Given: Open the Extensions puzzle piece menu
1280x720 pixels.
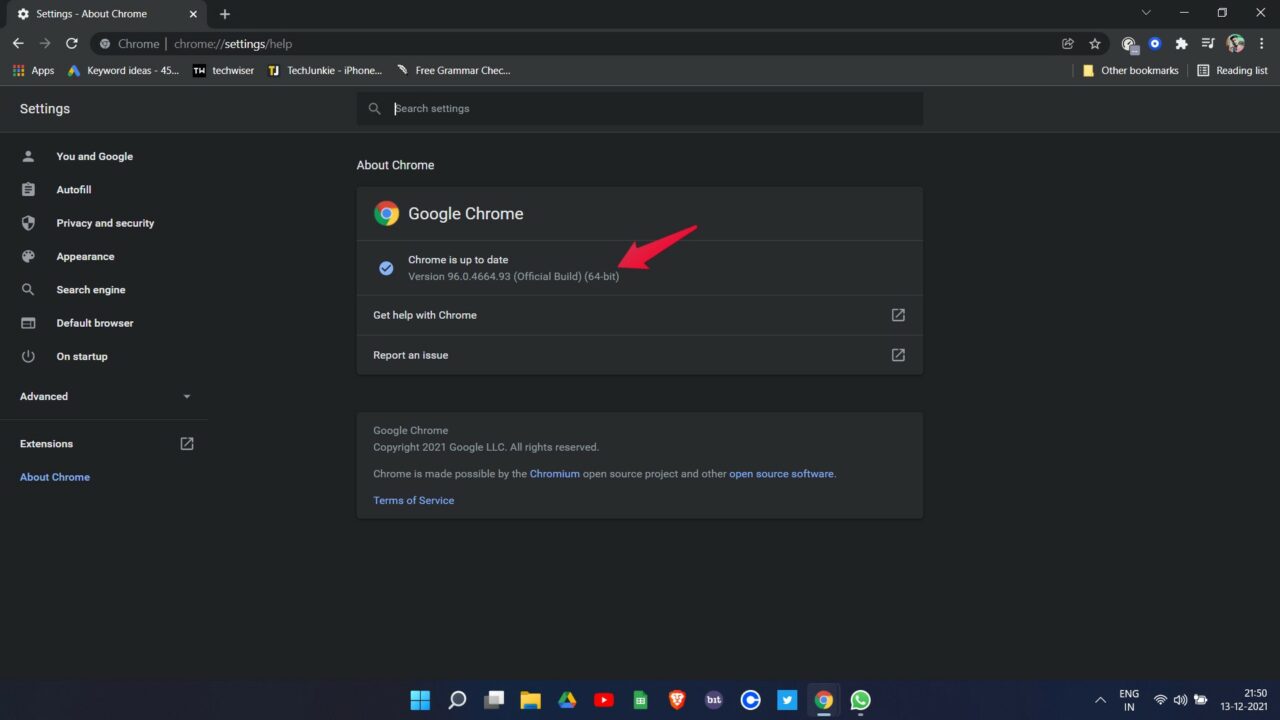Looking at the screenshot, I should click(x=1181, y=44).
